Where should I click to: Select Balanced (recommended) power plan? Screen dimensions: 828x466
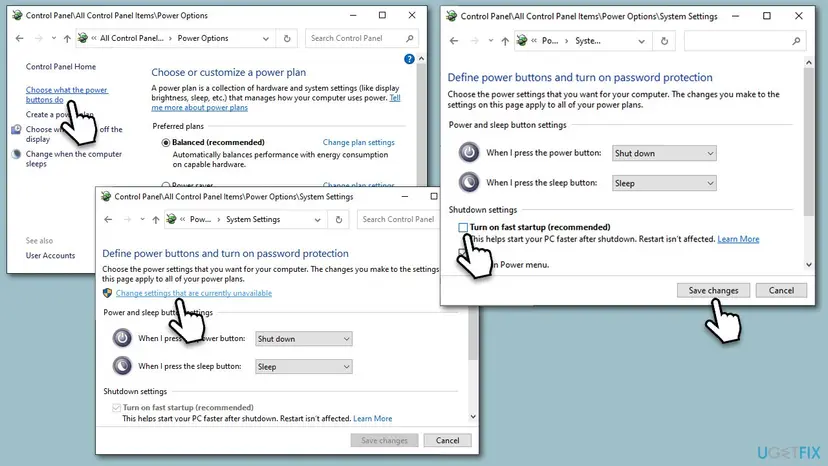point(166,142)
